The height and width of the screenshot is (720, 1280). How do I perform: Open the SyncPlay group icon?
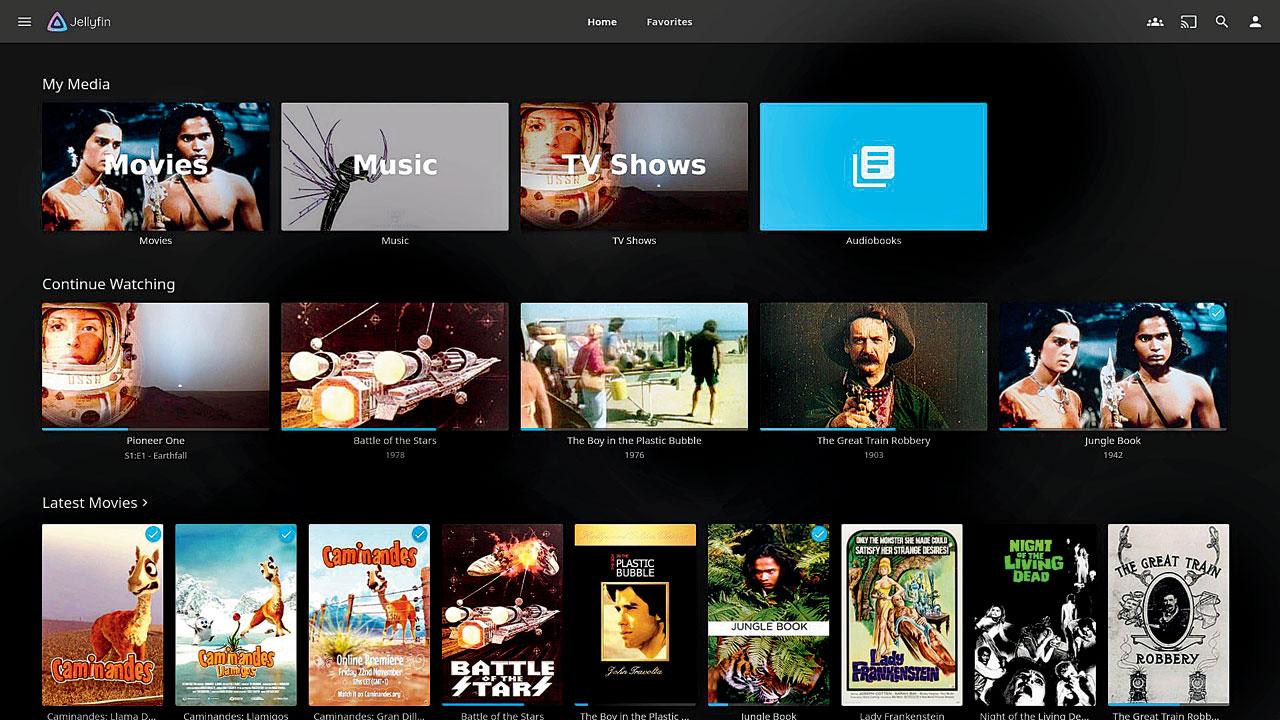tap(1155, 22)
